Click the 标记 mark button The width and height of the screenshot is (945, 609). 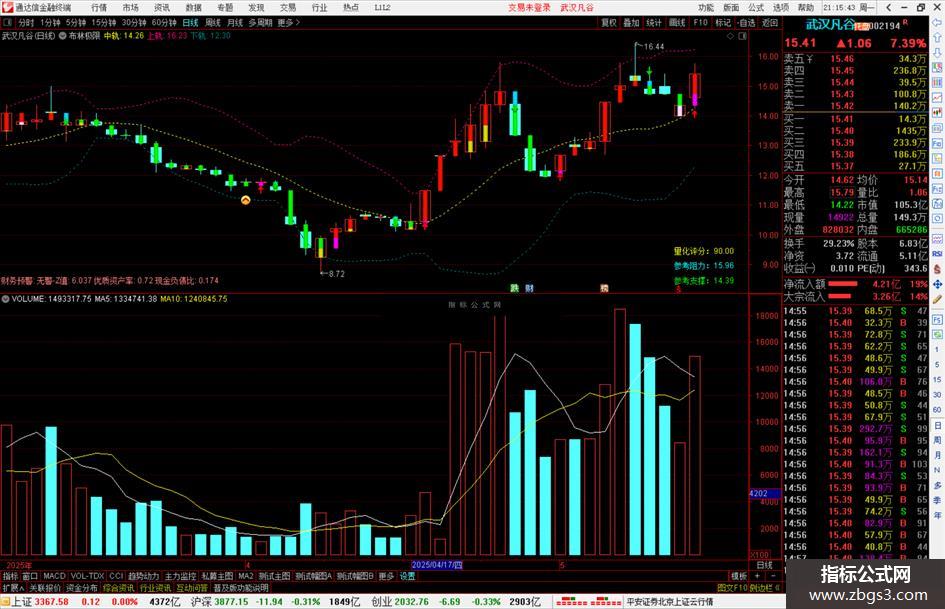pyautogui.click(x=723, y=23)
